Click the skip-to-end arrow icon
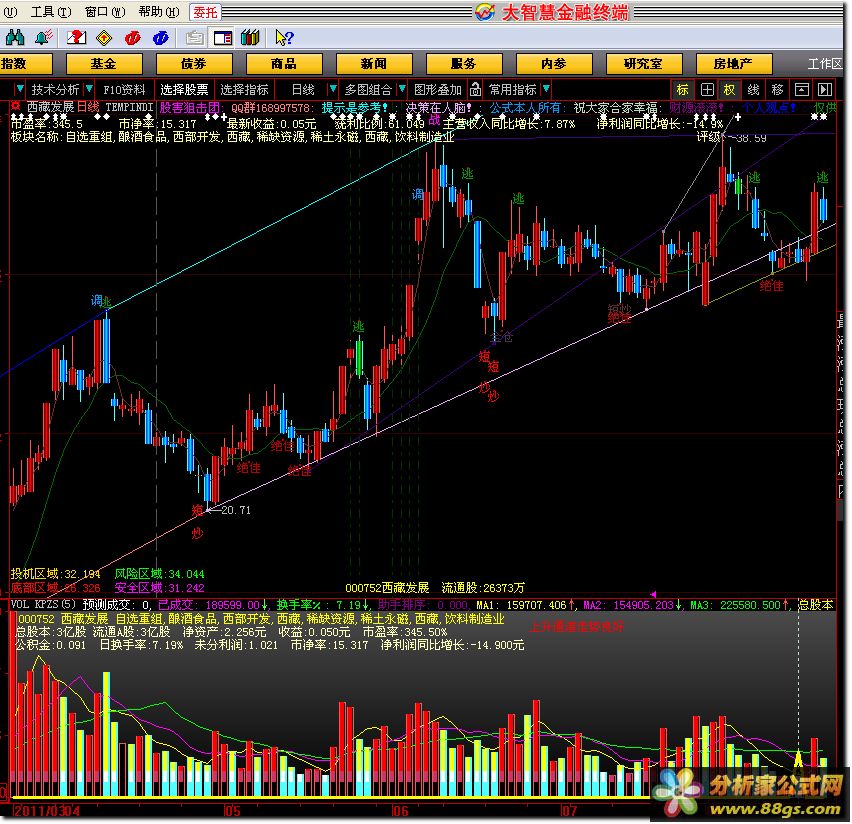Viewport: 852px width, 824px height. [x=825, y=89]
